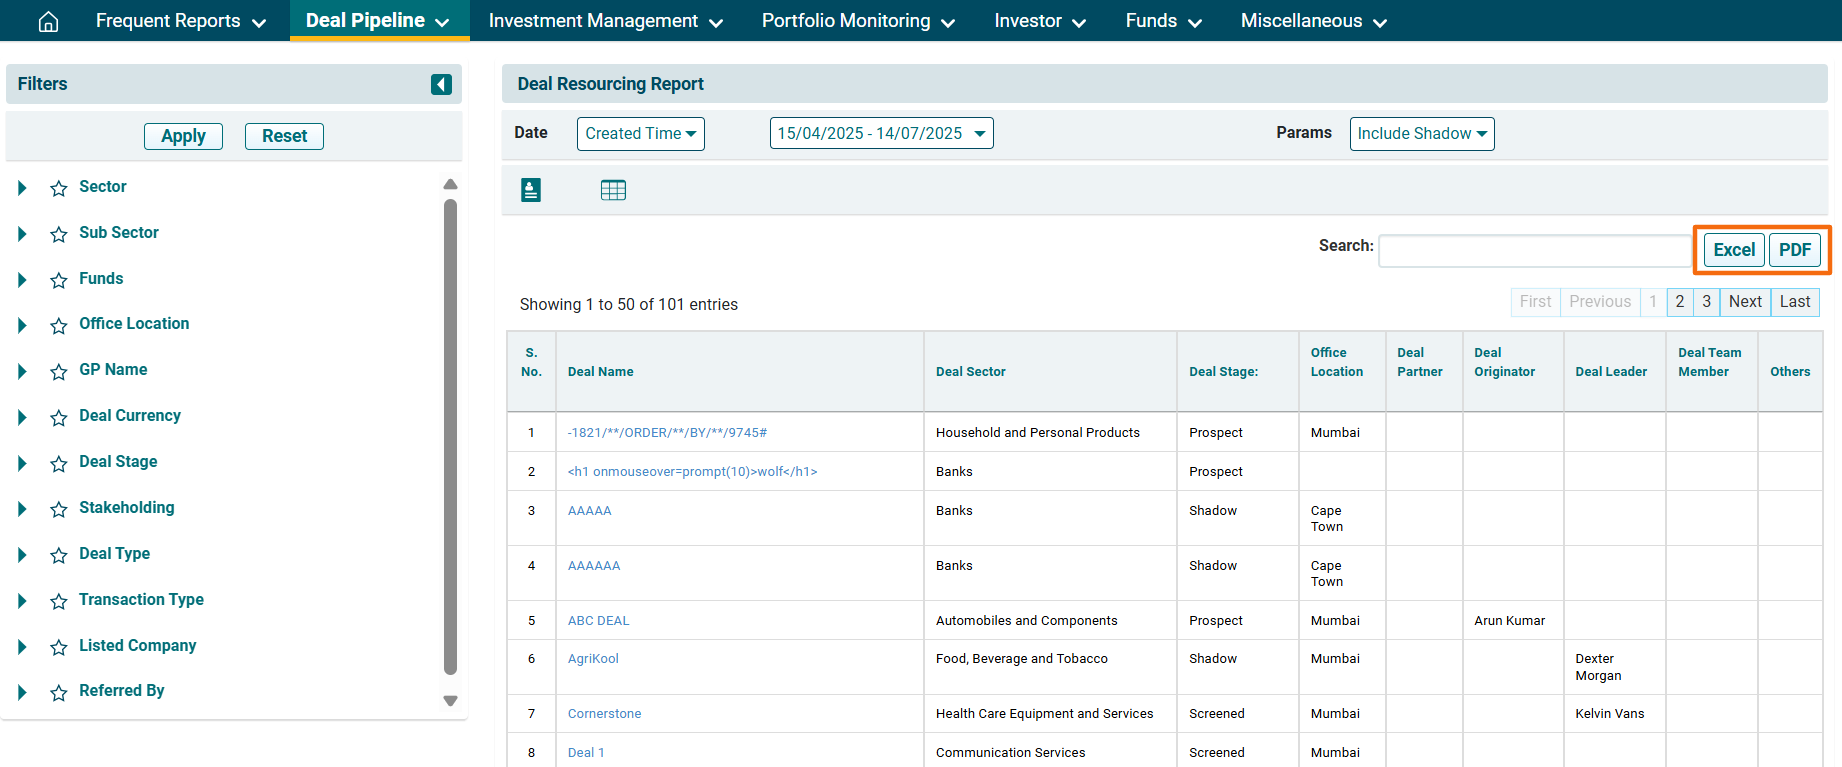Star the Sector filter as favorite
This screenshot has height=767, width=1842.
[59, 188]
